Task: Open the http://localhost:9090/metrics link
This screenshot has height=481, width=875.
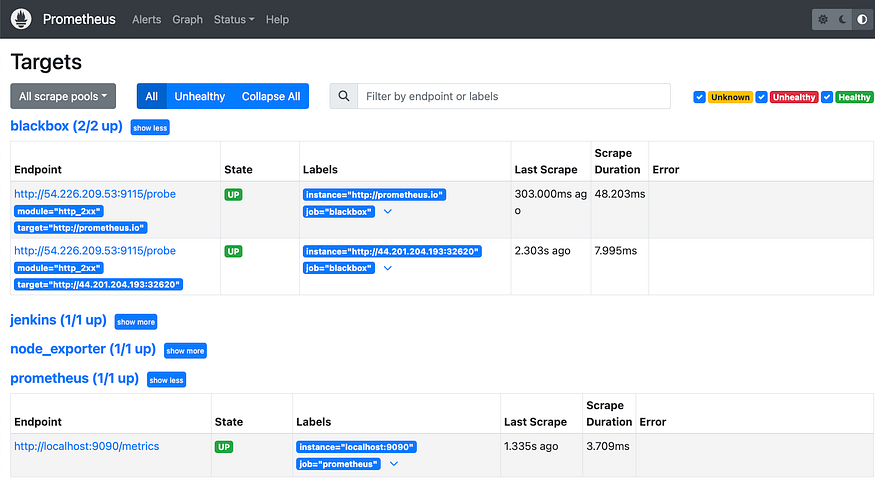Action: [86, 446]
